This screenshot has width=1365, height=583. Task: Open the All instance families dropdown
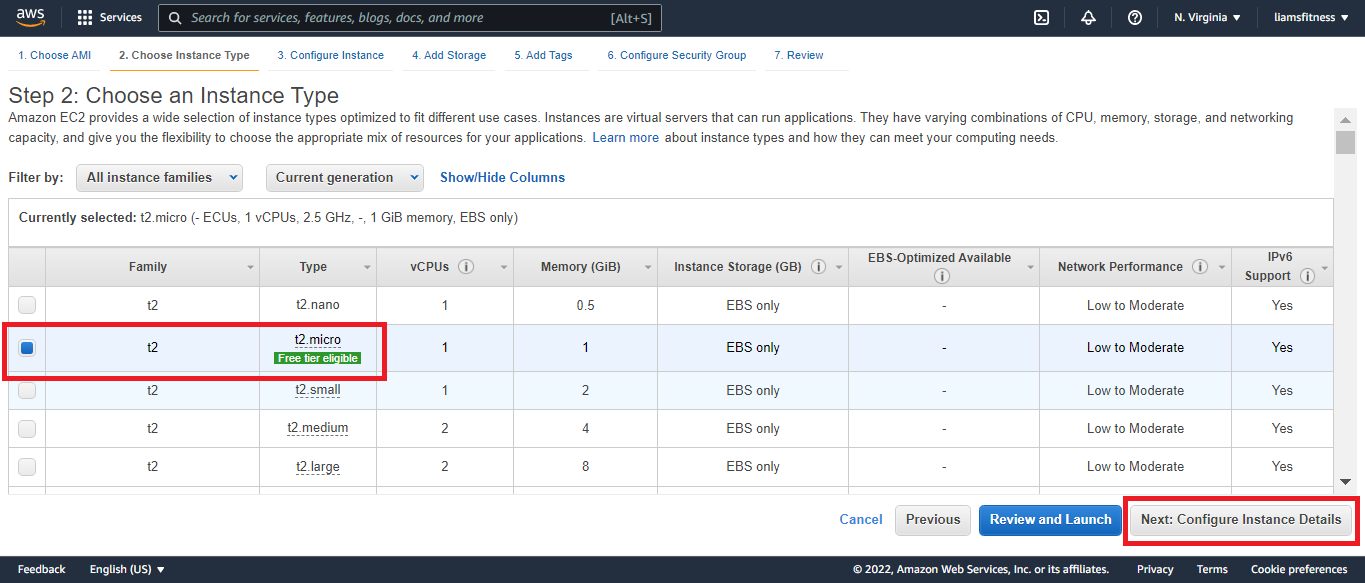tap(160, 178)
